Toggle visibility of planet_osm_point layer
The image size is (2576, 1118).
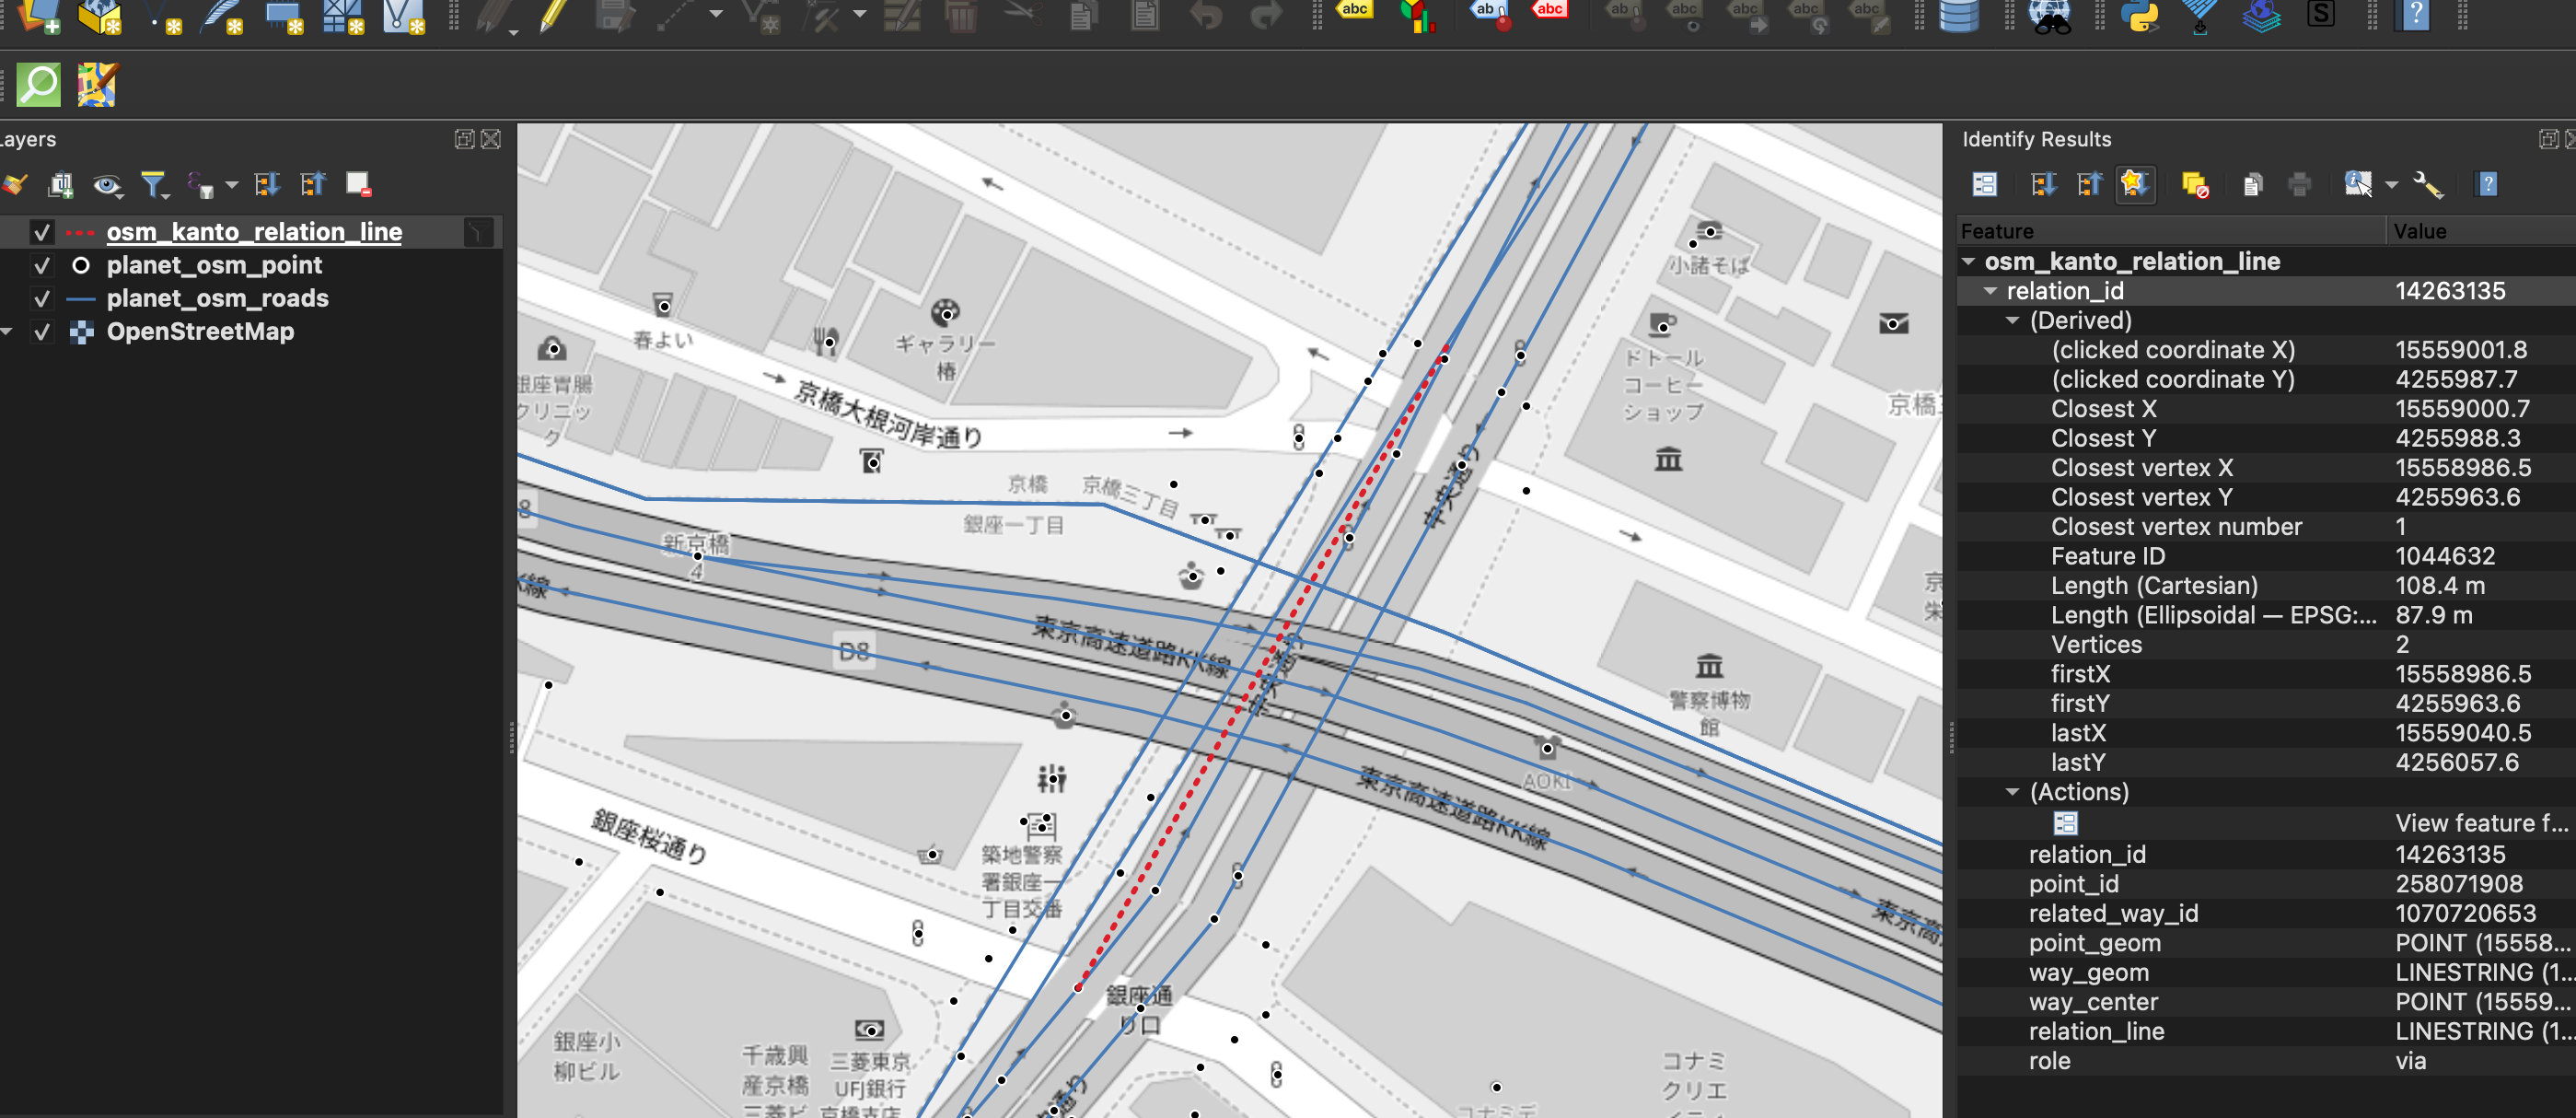(x=42, y=265)
